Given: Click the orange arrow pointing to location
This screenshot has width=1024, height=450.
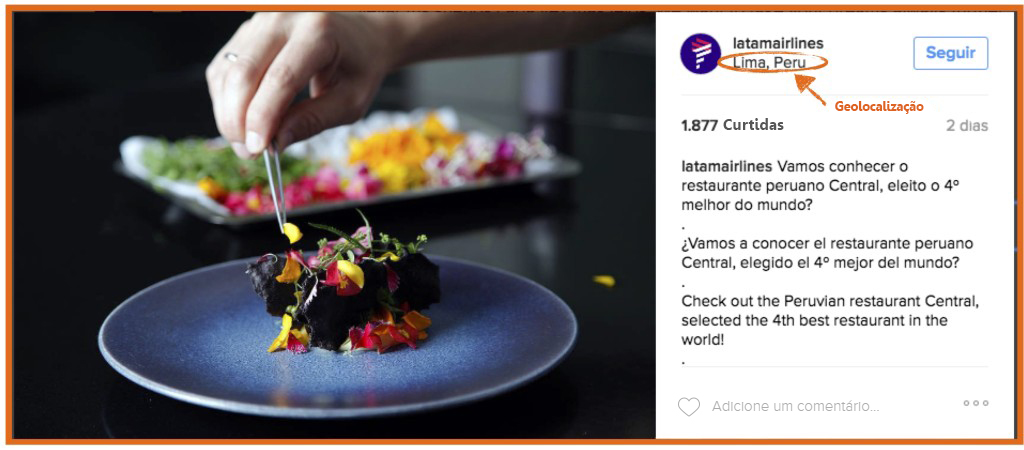Looking at the screenshot, I should pos(810,89).
